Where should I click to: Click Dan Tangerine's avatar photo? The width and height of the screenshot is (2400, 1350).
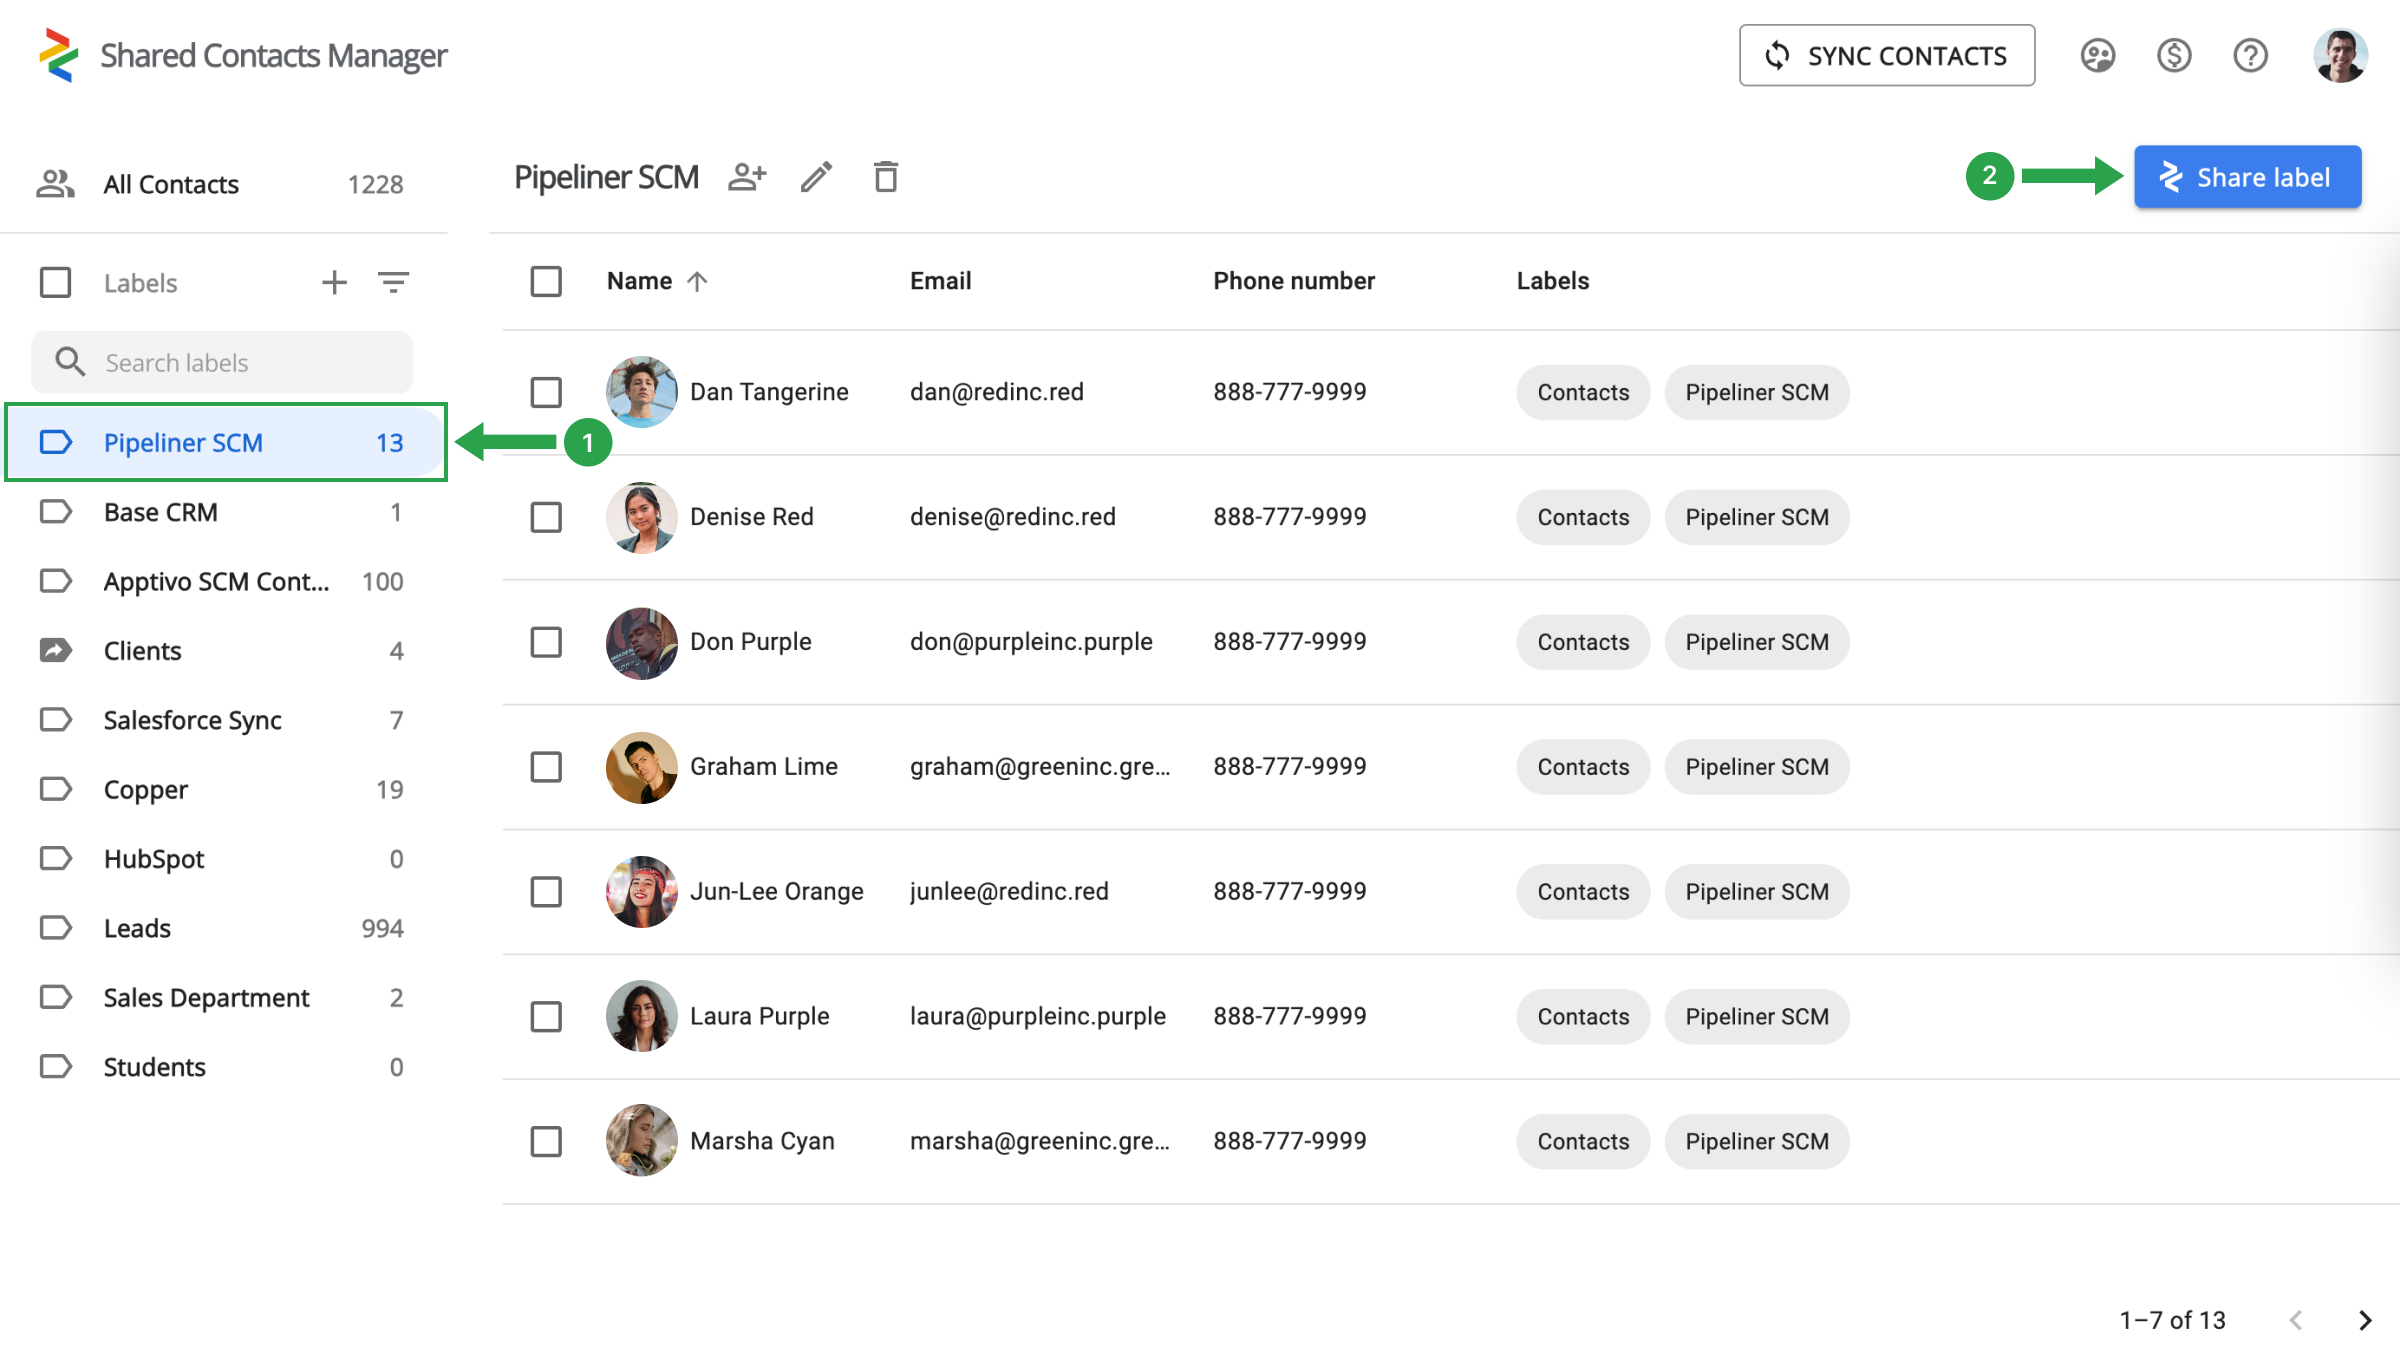[x=642, y=392]
